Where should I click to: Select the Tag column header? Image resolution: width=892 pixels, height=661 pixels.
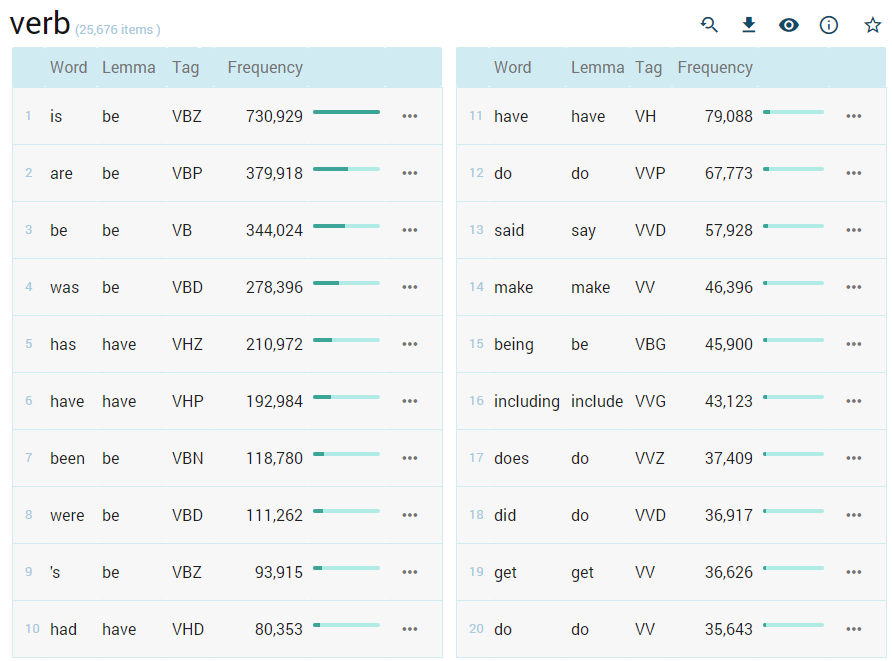(x=184, y=67)
